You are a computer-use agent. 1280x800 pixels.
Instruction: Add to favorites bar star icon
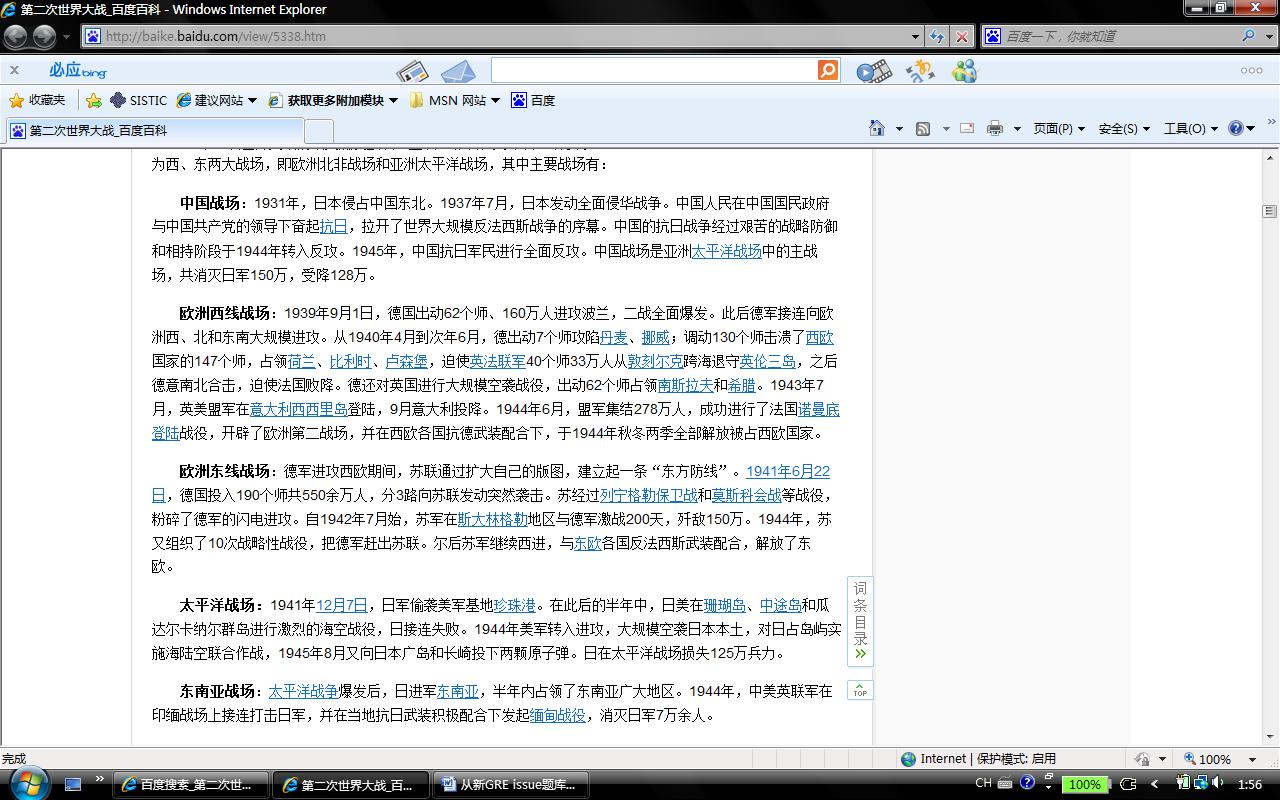point(94,100)
